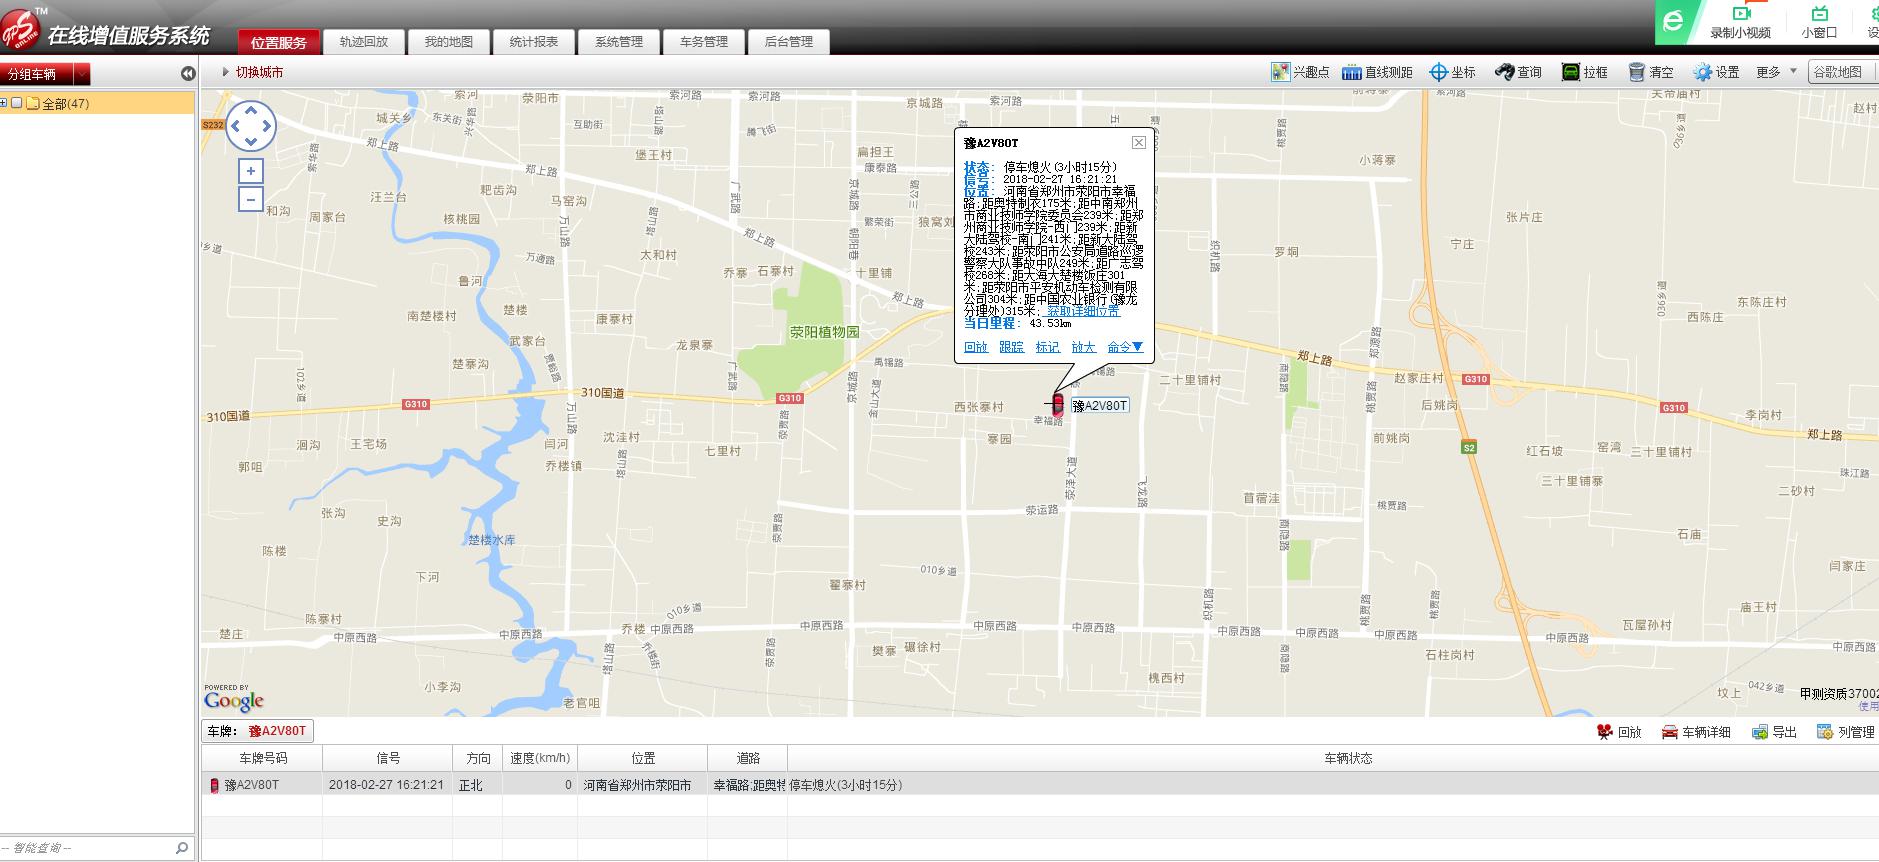
Task: Select the 直线测距 distance ruler tool
Action: tap(1352, 72)
